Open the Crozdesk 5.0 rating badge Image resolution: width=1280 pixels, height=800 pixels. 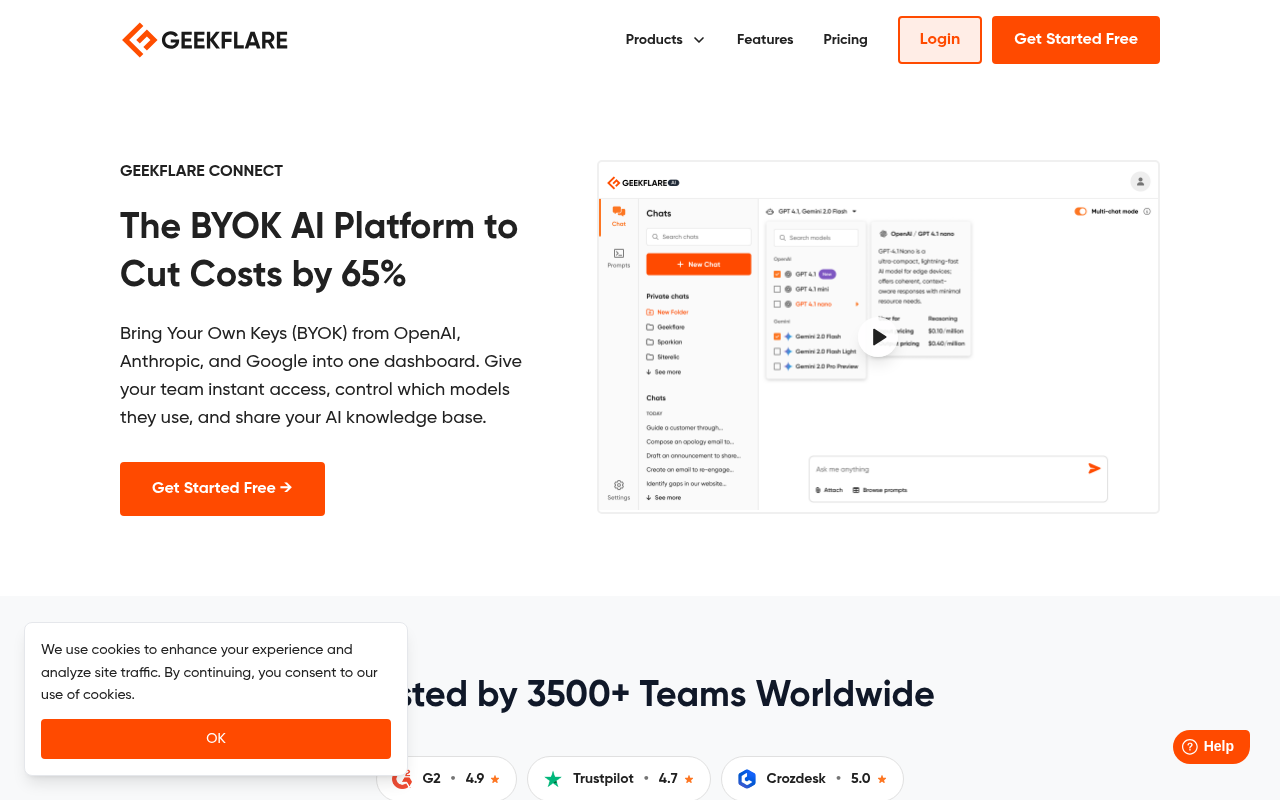[812, 778]
